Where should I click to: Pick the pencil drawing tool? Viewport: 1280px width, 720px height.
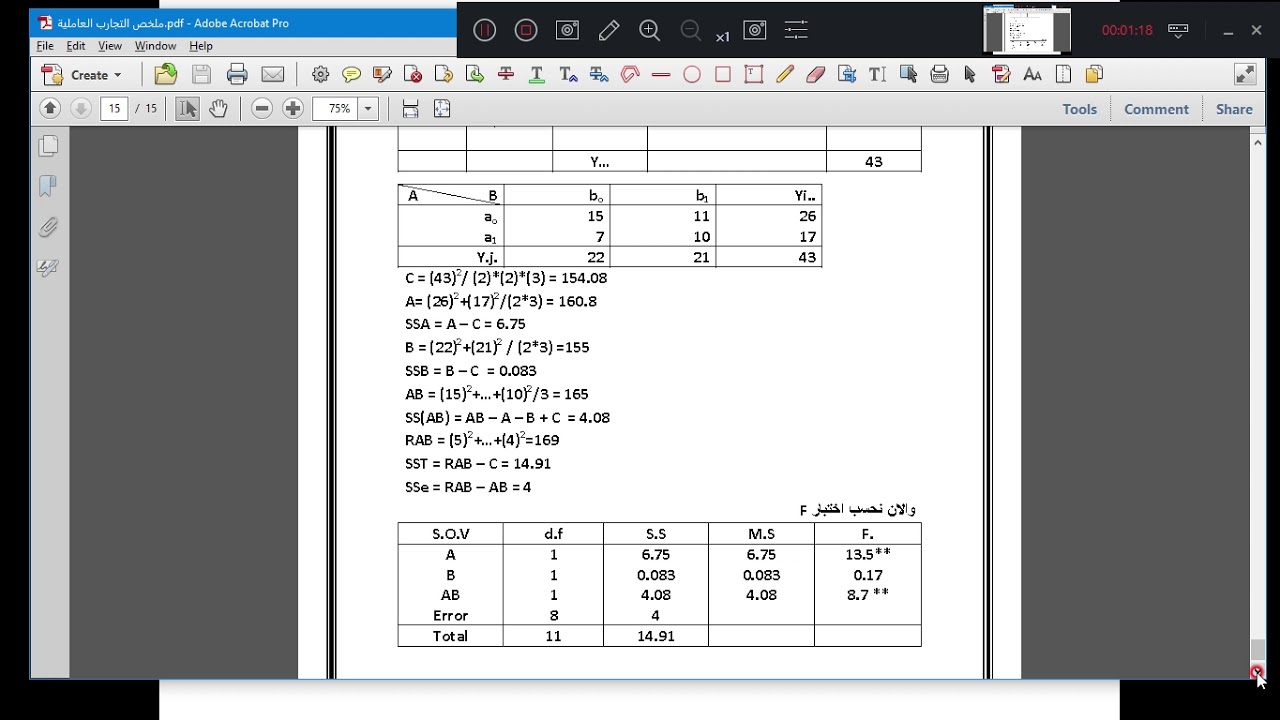785,74
